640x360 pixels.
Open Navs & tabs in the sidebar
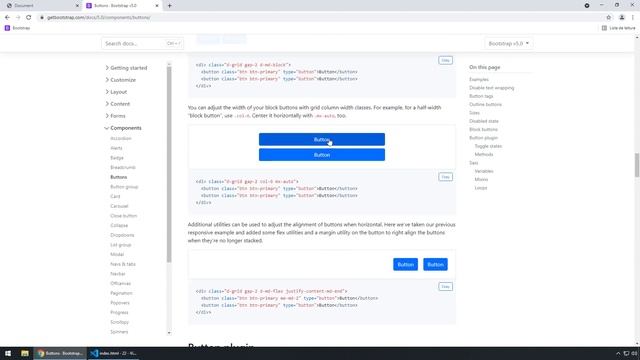click(x=123, y=264)
